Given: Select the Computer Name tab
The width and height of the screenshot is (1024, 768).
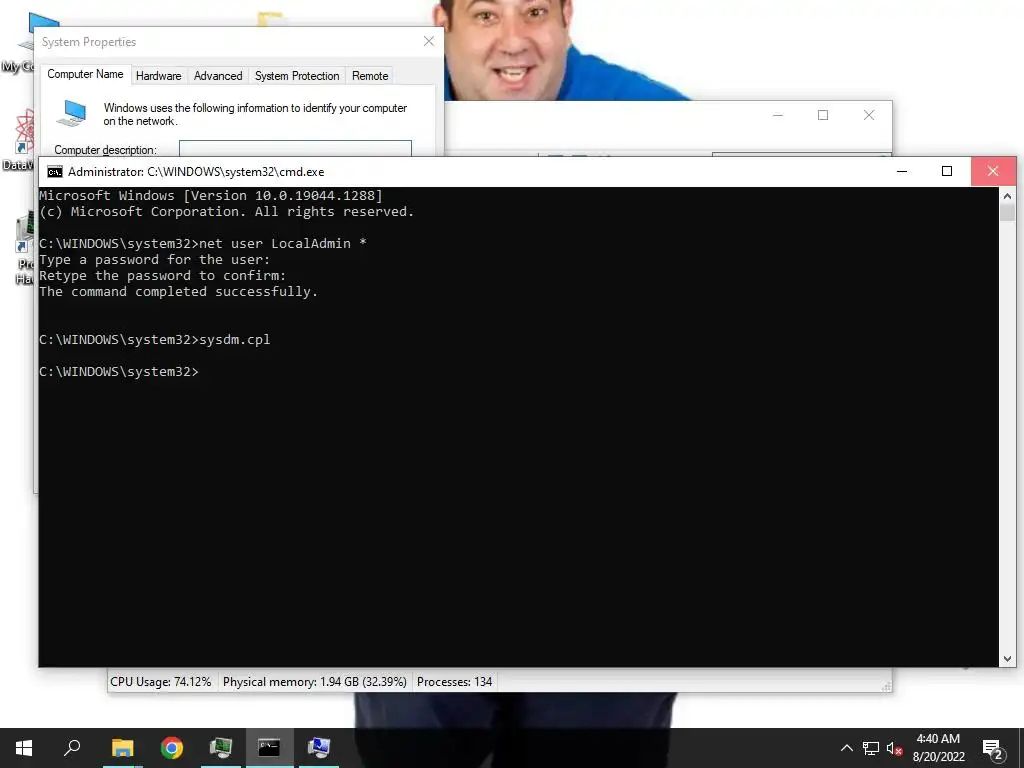Looking at the screenshot, I should 85,74.
